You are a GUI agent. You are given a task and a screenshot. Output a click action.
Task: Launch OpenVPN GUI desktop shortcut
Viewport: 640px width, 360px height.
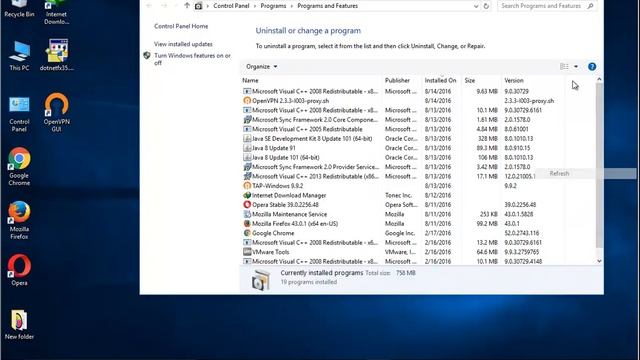56,113
